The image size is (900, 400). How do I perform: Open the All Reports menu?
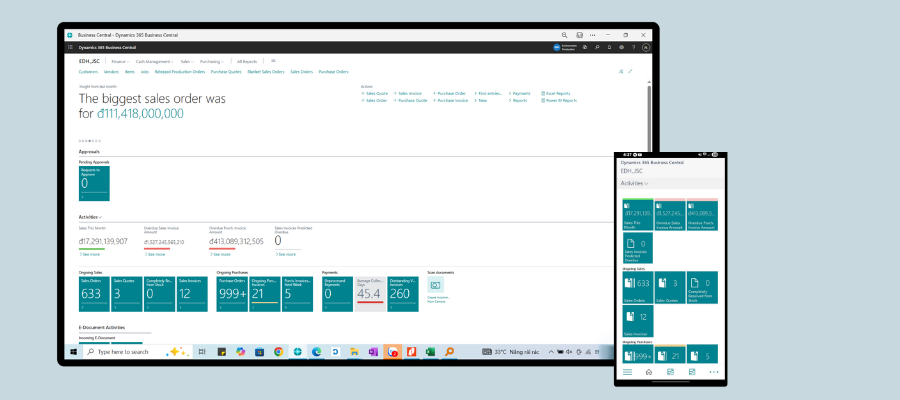pyautogui.click(x=247, y=61)
